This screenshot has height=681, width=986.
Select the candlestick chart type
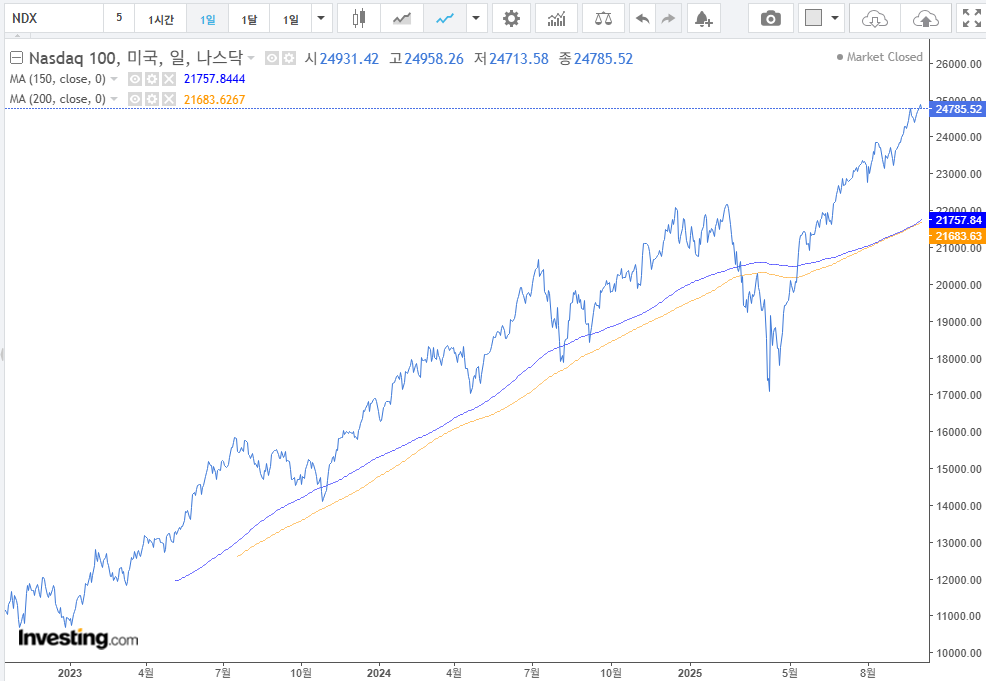click(358, 18)
